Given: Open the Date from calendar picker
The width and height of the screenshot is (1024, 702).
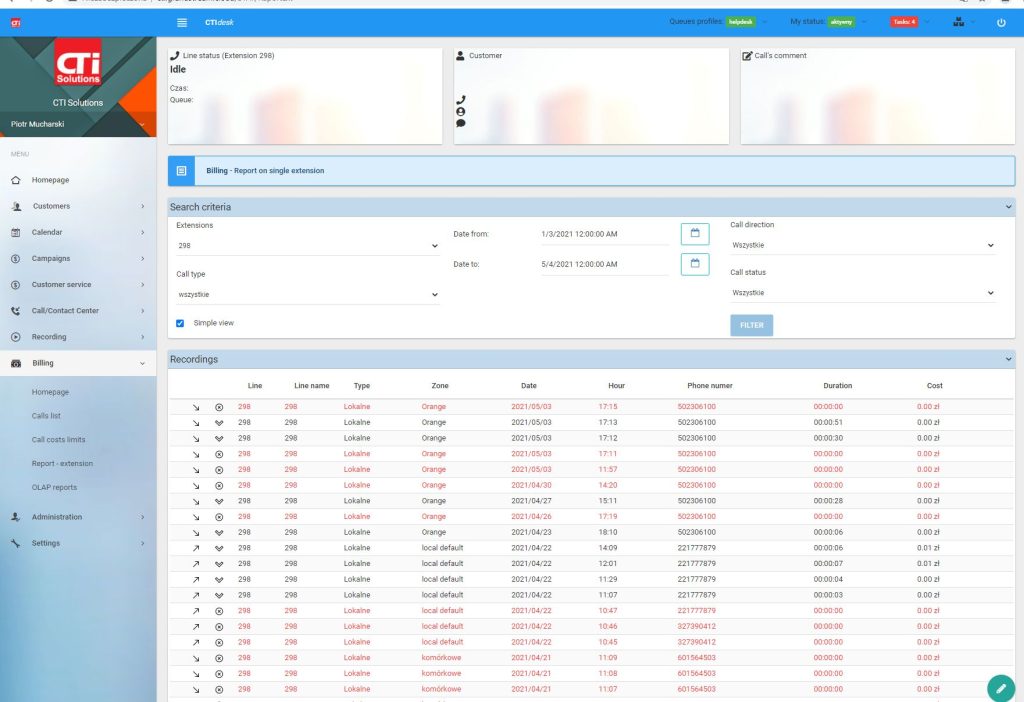Looking at the screenshot, I should 694,234.
